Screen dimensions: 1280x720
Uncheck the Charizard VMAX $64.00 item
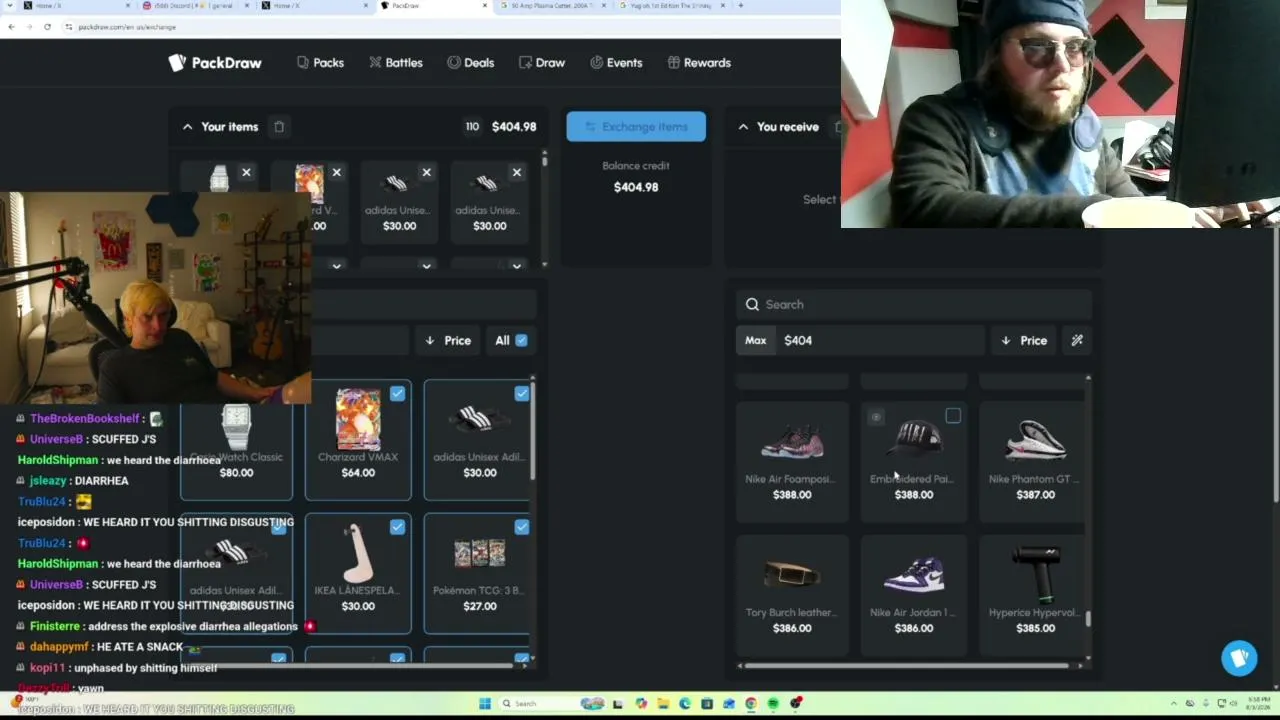coord(398,394)
